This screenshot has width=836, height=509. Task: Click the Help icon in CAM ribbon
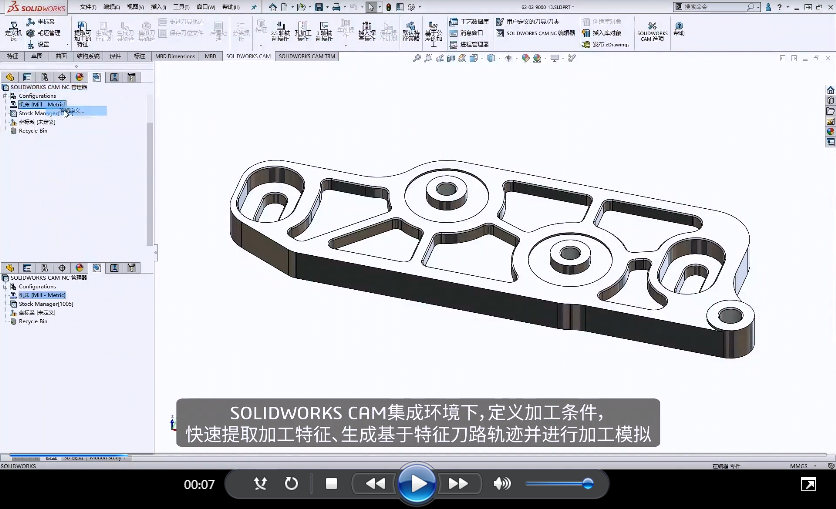coord(679,29)
